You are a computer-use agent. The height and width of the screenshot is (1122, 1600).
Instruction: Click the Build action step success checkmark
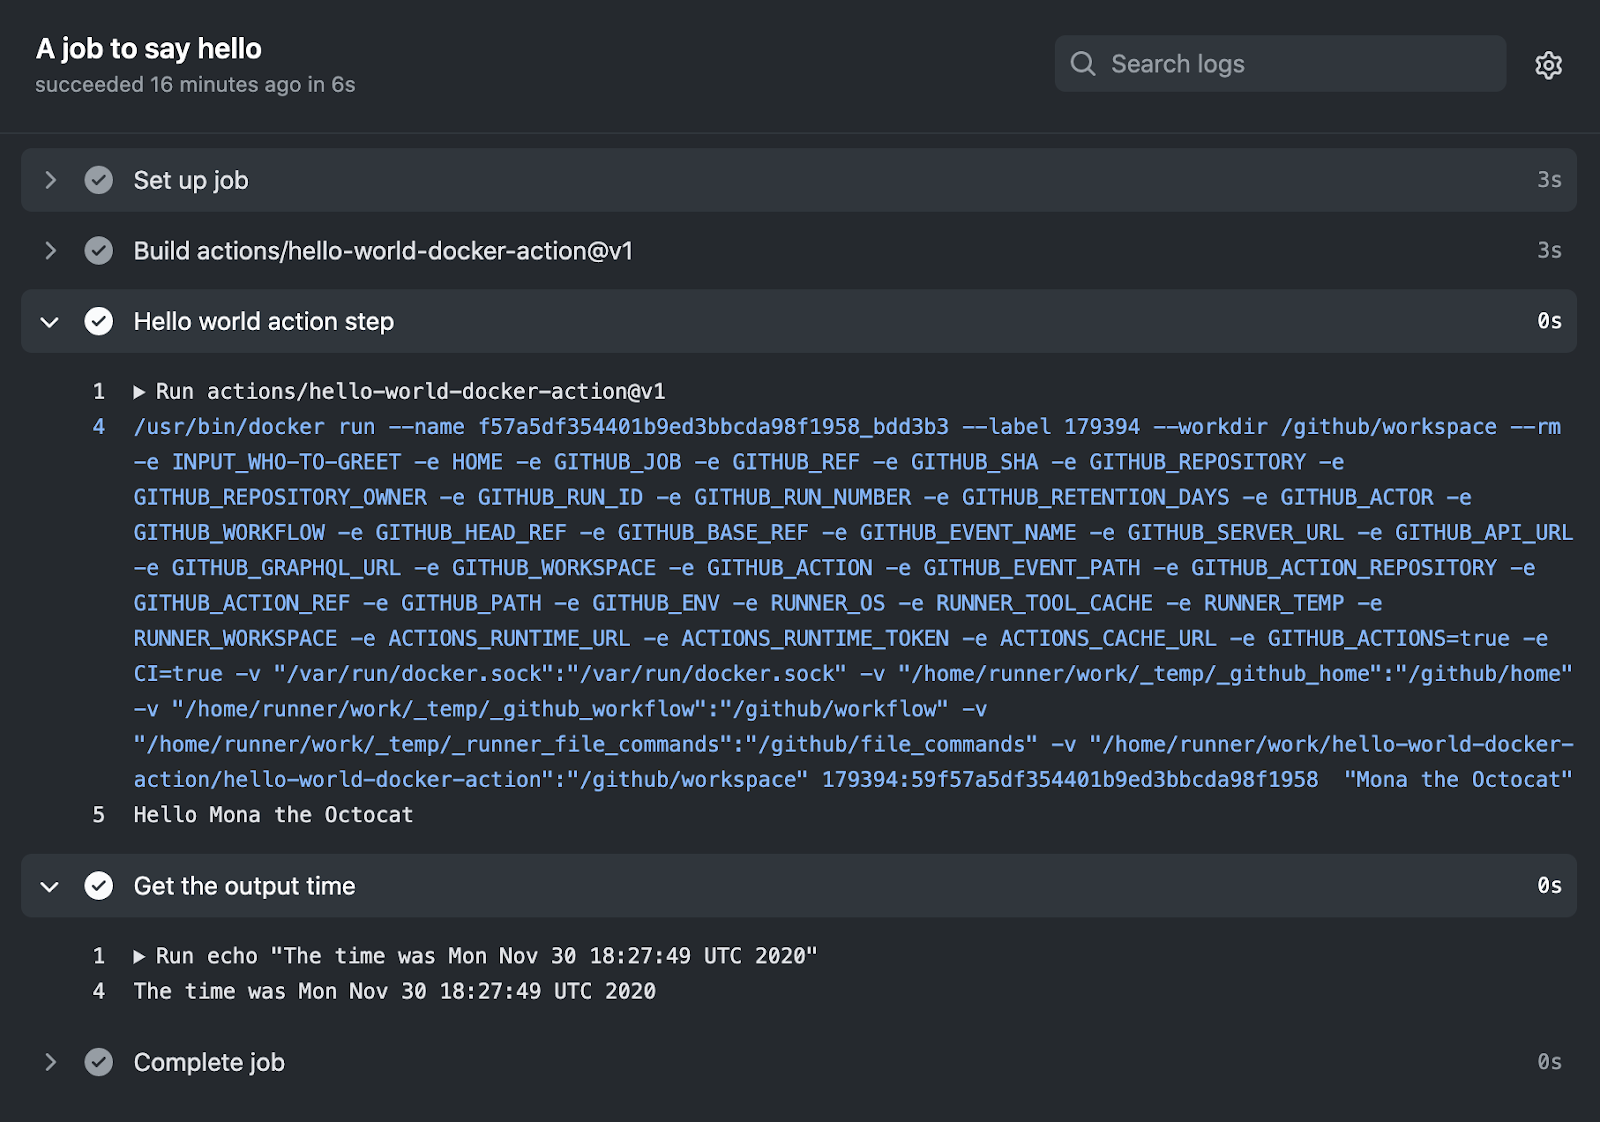pos(99,251)
